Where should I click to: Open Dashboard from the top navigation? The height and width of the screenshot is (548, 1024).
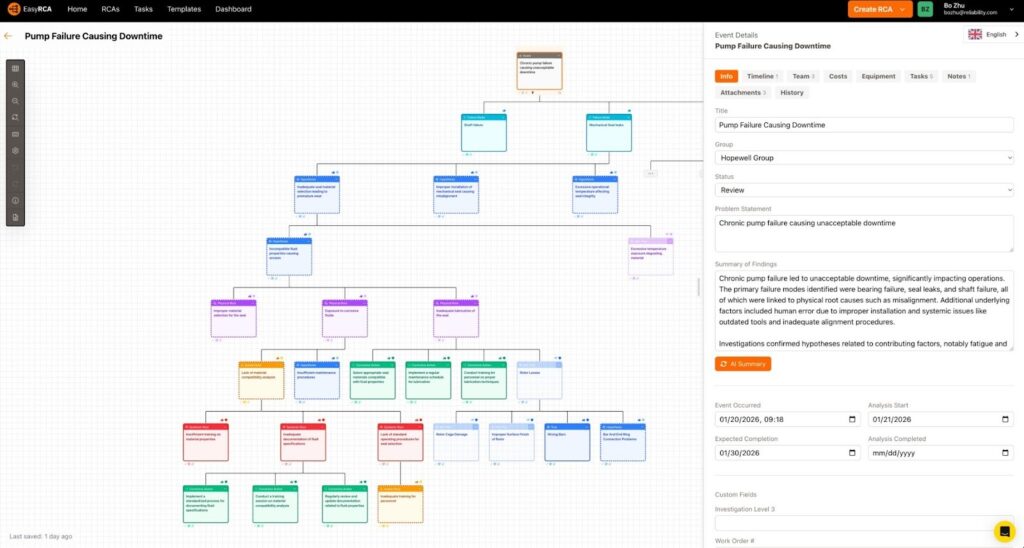(x=233, y=9)
